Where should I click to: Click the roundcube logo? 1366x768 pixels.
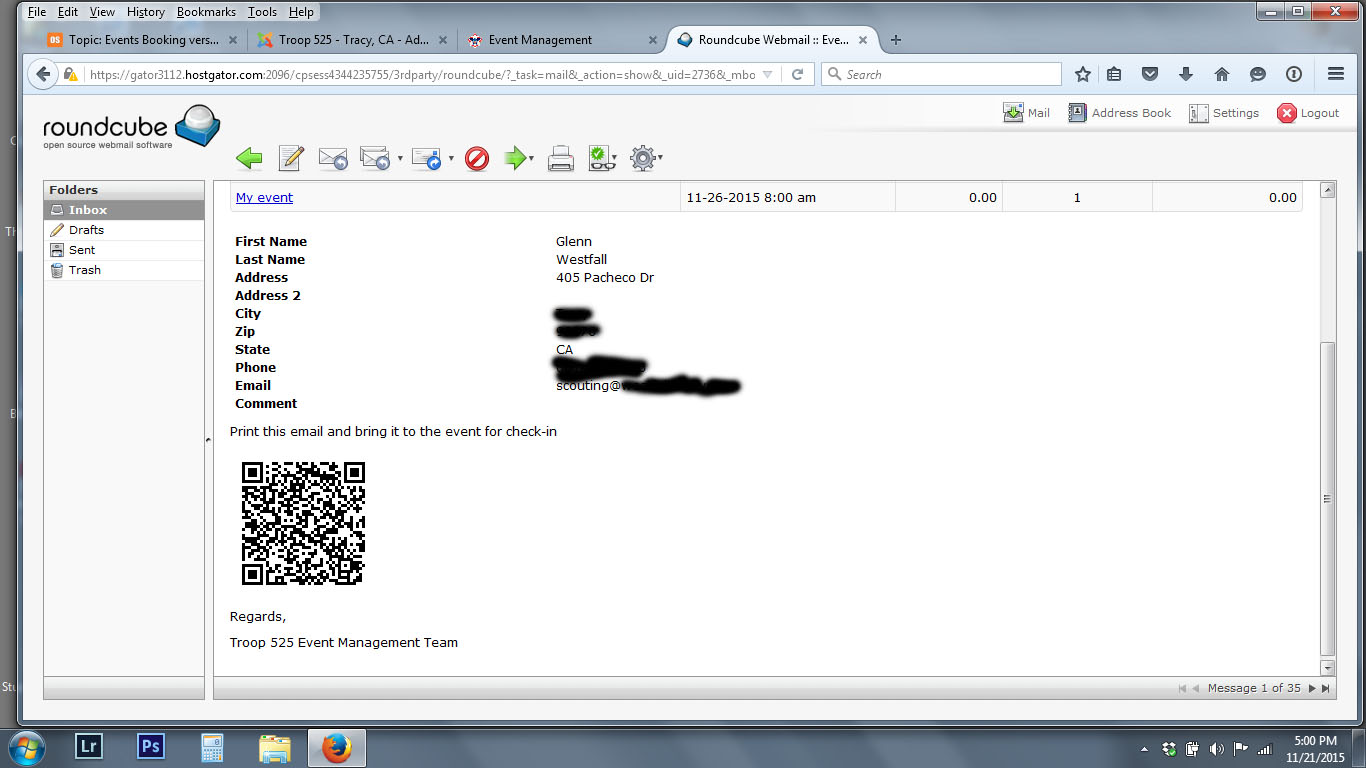131,128
